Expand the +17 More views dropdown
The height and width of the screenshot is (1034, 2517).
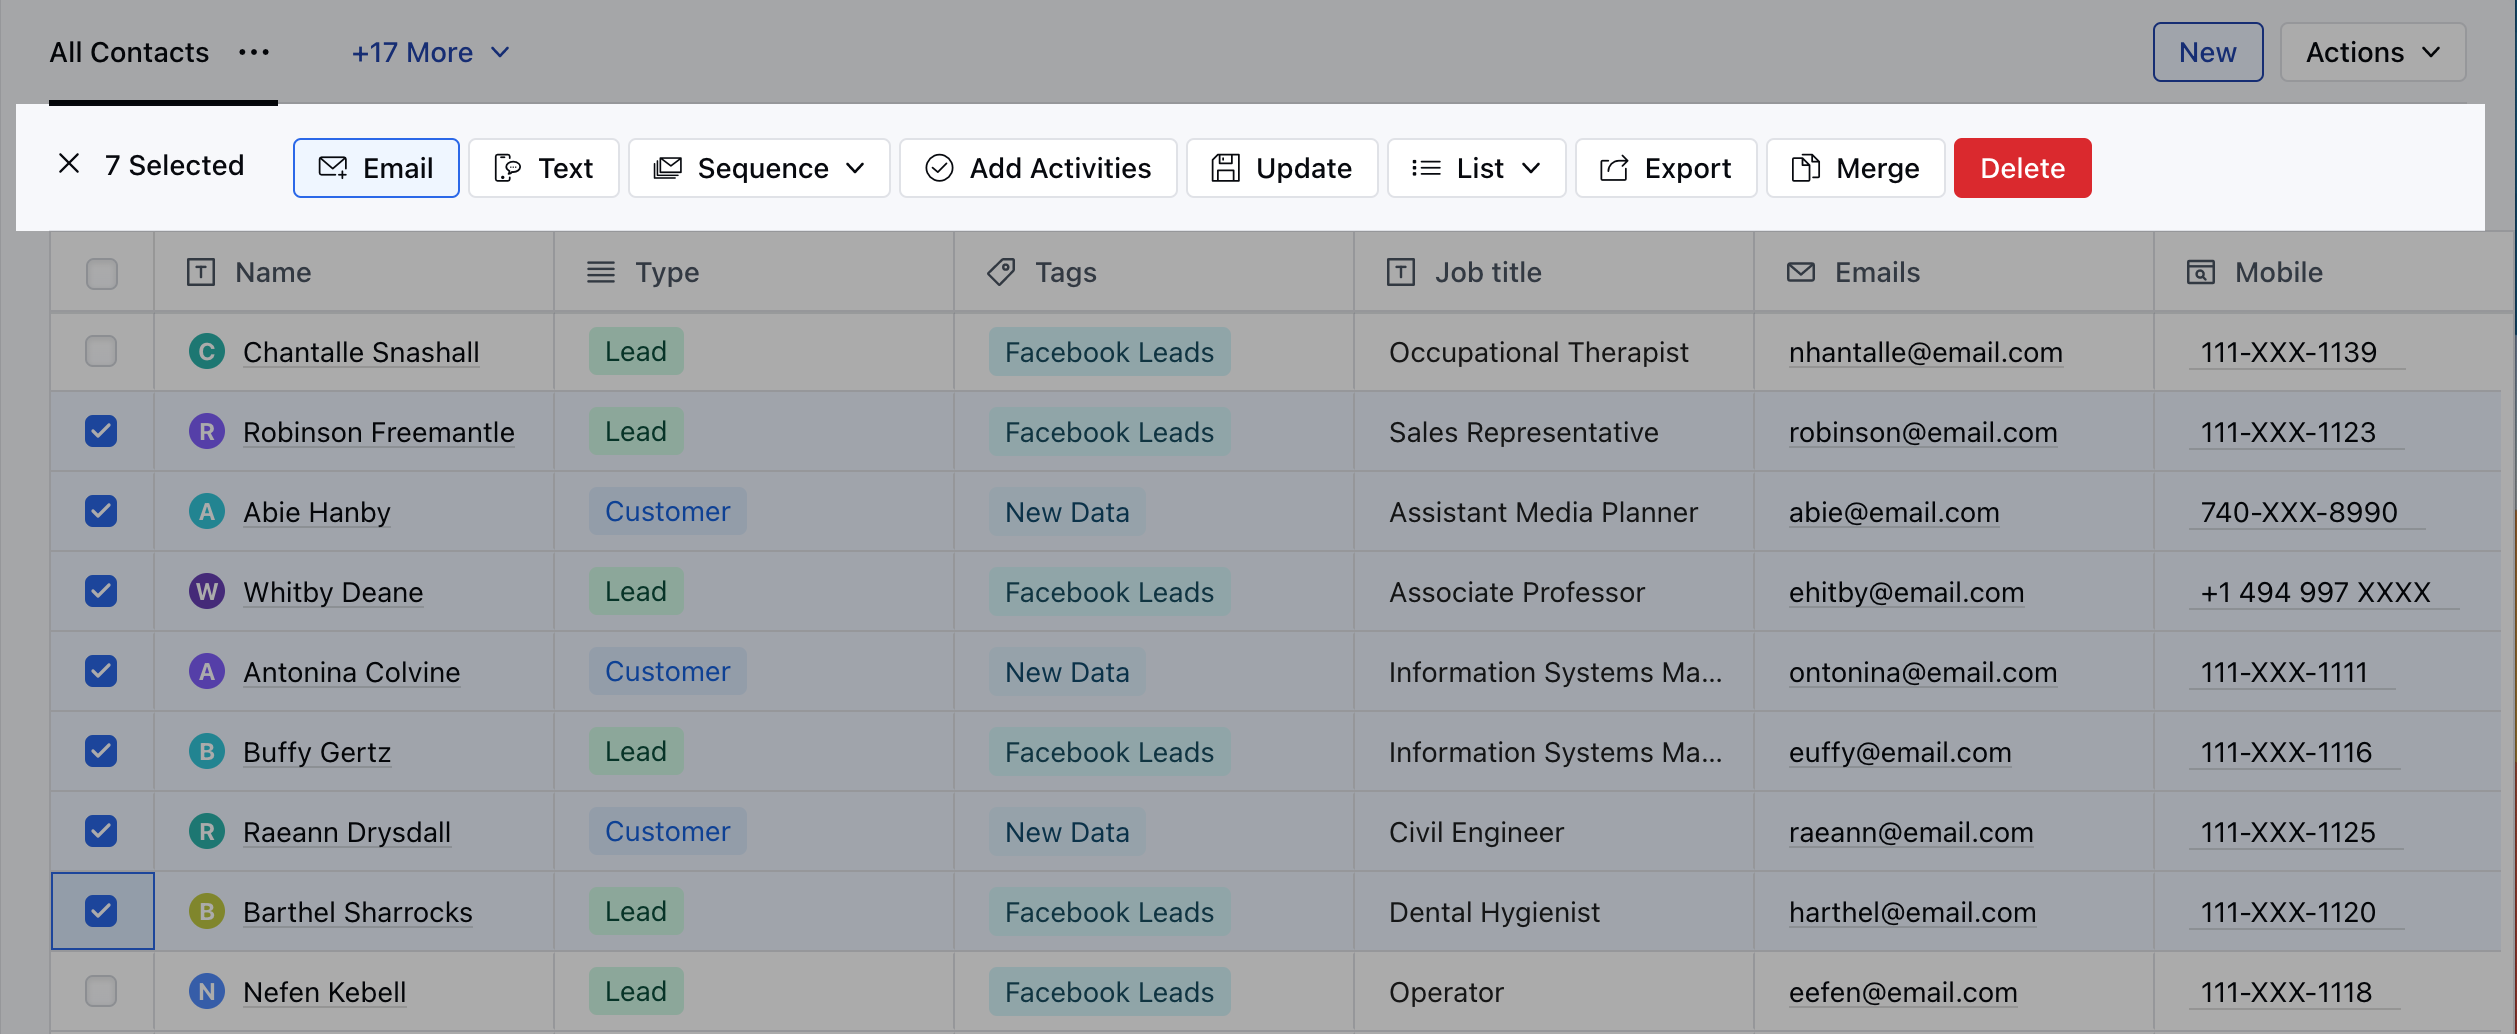(430, 52)
